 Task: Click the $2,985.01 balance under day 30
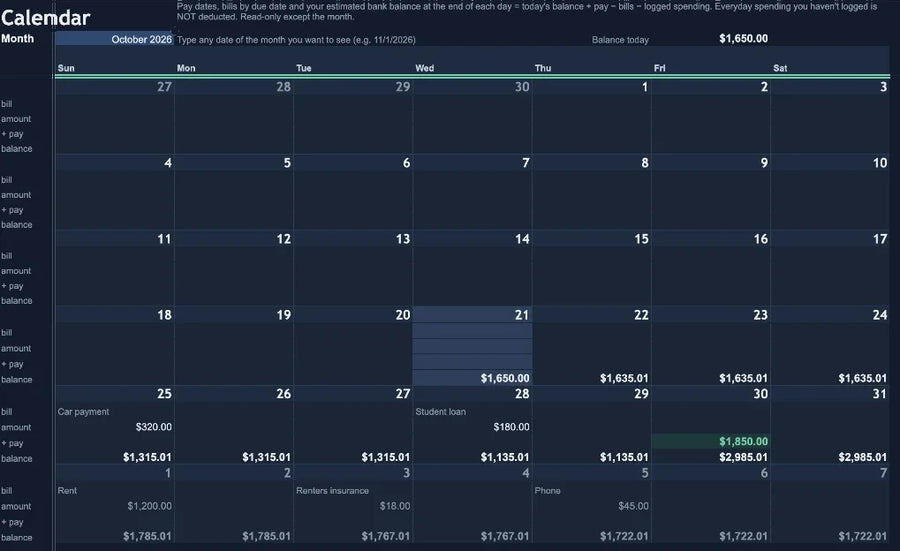tap(743, 457)
